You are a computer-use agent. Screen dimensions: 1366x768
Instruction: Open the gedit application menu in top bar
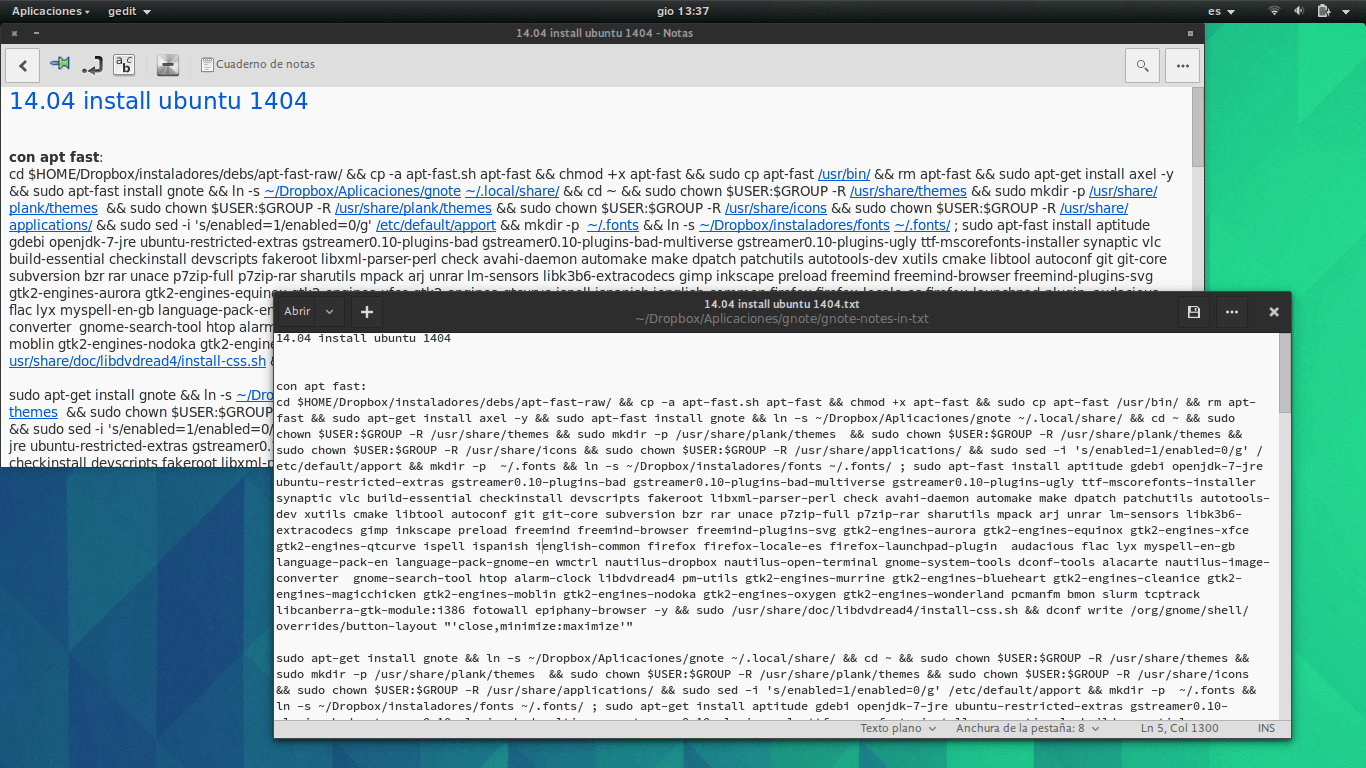tap(129, 11)
